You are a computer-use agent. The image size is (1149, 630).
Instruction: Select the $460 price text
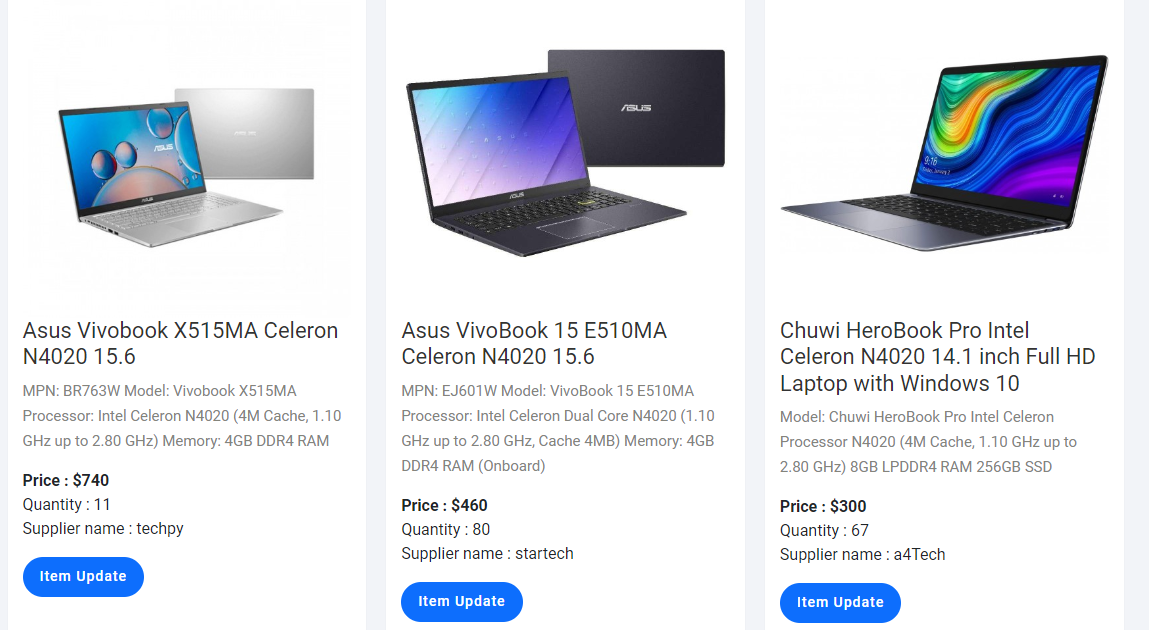[444, 506]
